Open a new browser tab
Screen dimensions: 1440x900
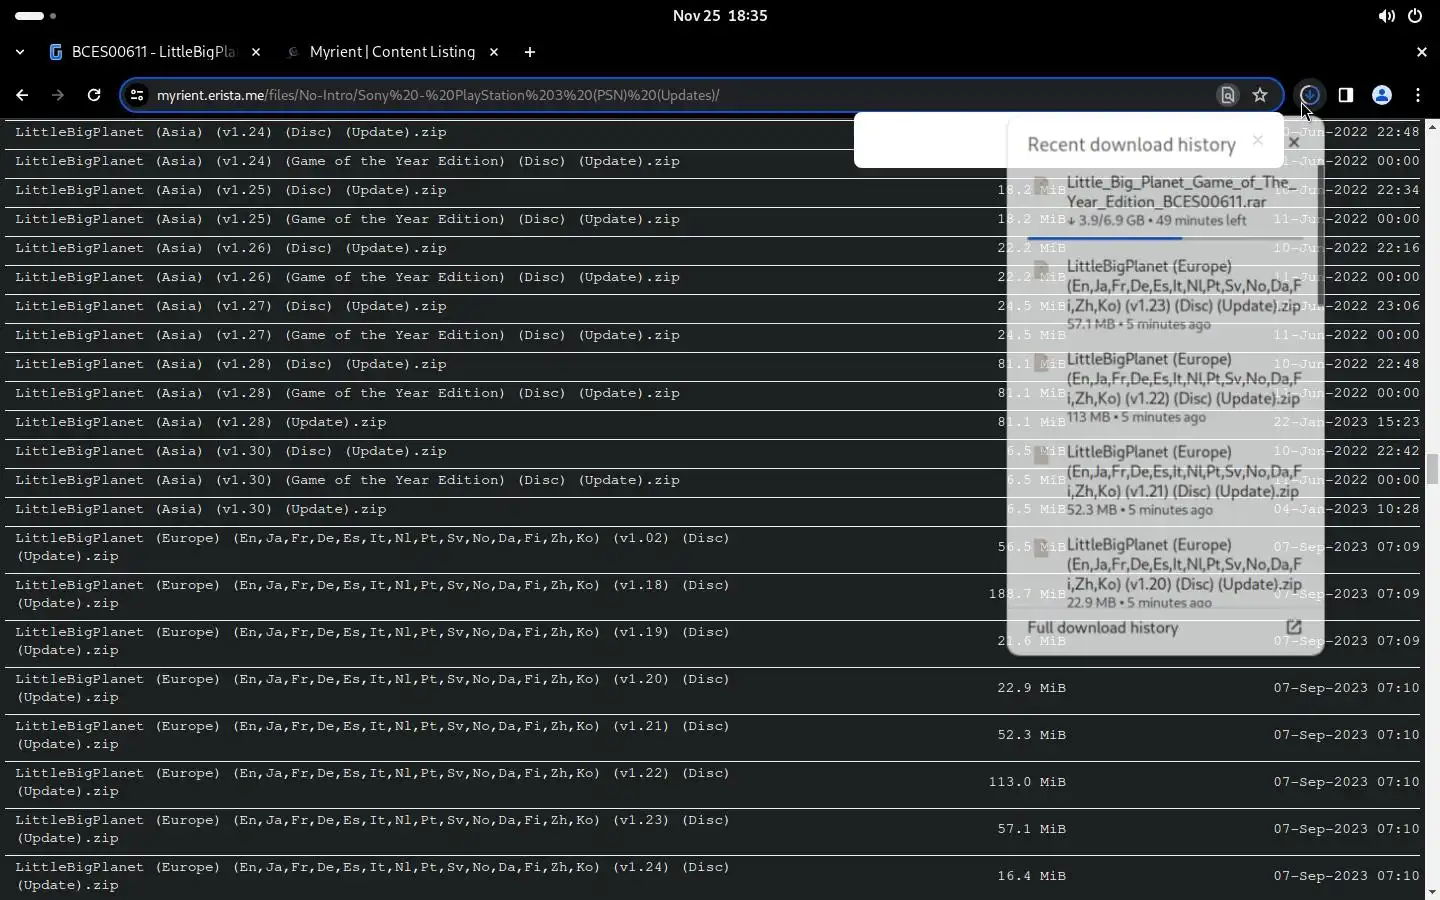(x=530, y=52)
